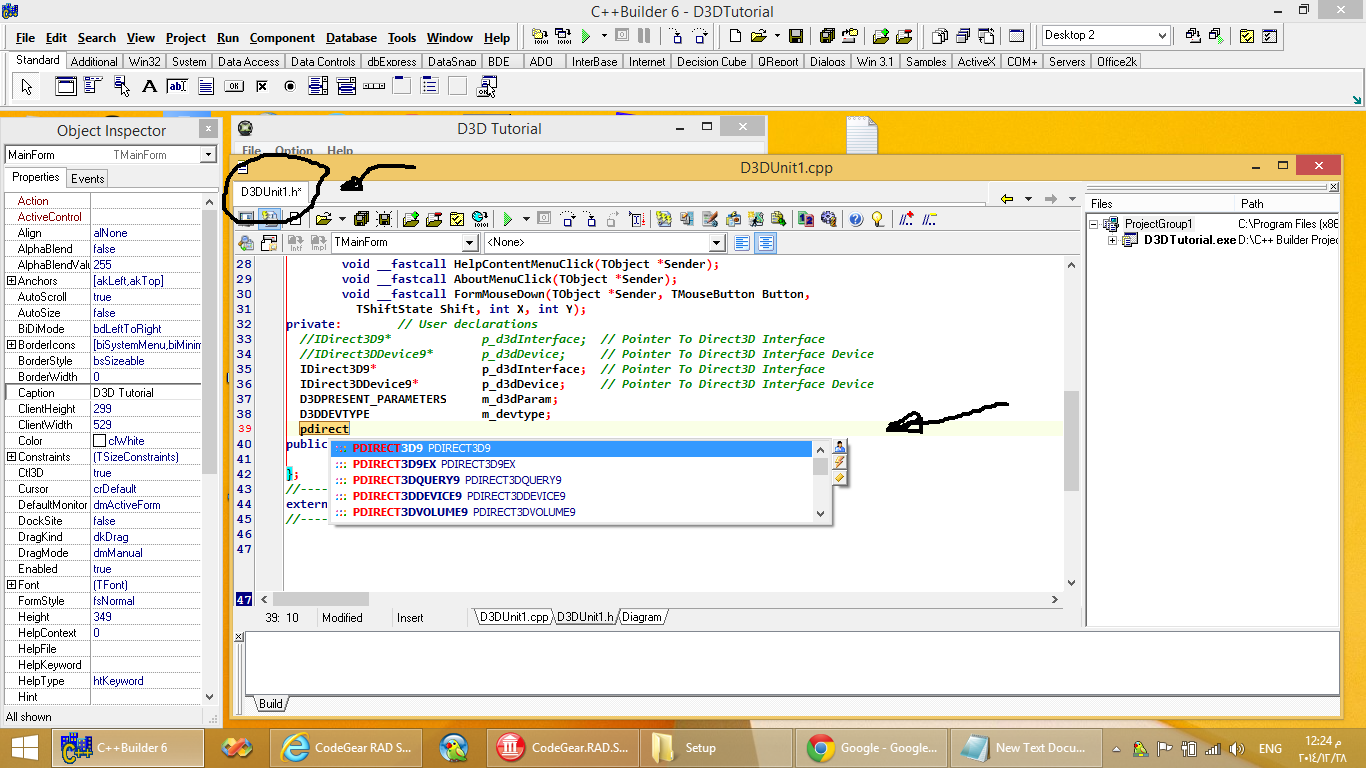Select the Label component in Standard palette
This screenshot has width=1366, height=768.
150,86
